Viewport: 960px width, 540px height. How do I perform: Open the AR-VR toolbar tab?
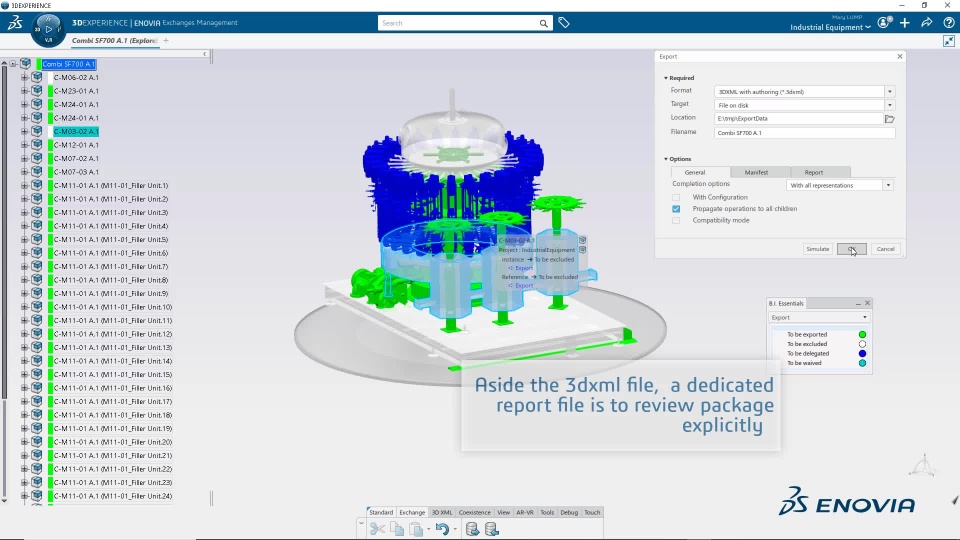[x=525, y=512]
